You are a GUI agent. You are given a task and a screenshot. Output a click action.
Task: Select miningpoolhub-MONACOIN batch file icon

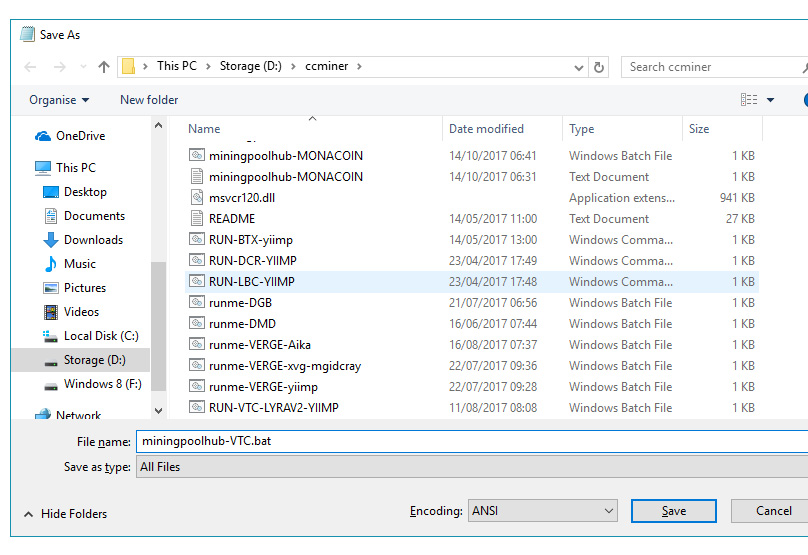tap(196, 155)
